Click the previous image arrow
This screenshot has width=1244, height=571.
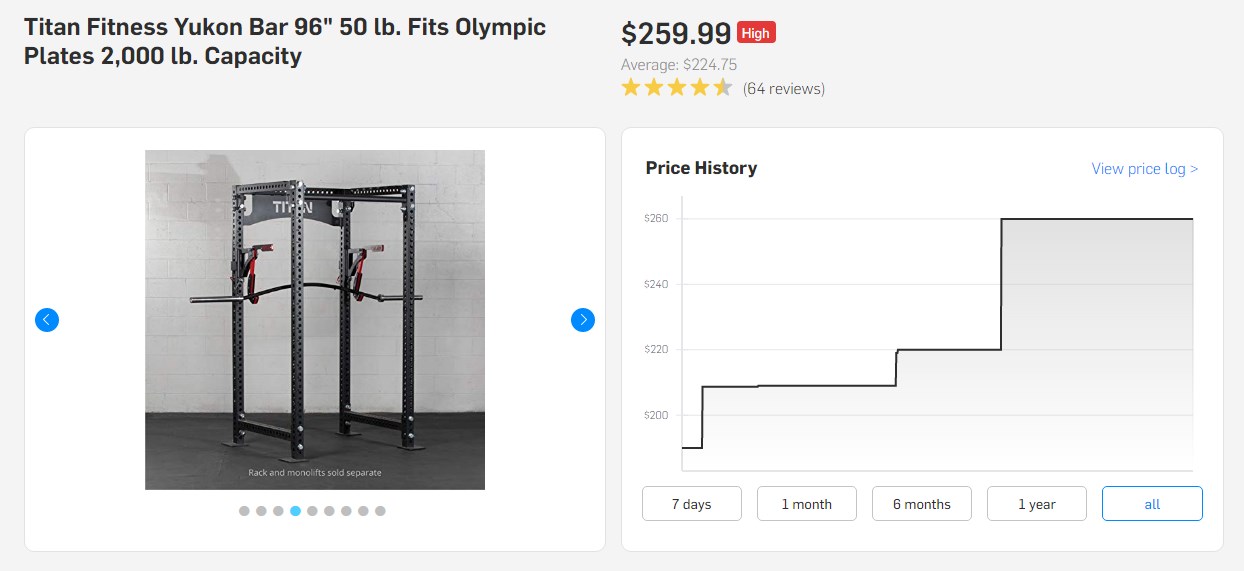click(47, 320)
